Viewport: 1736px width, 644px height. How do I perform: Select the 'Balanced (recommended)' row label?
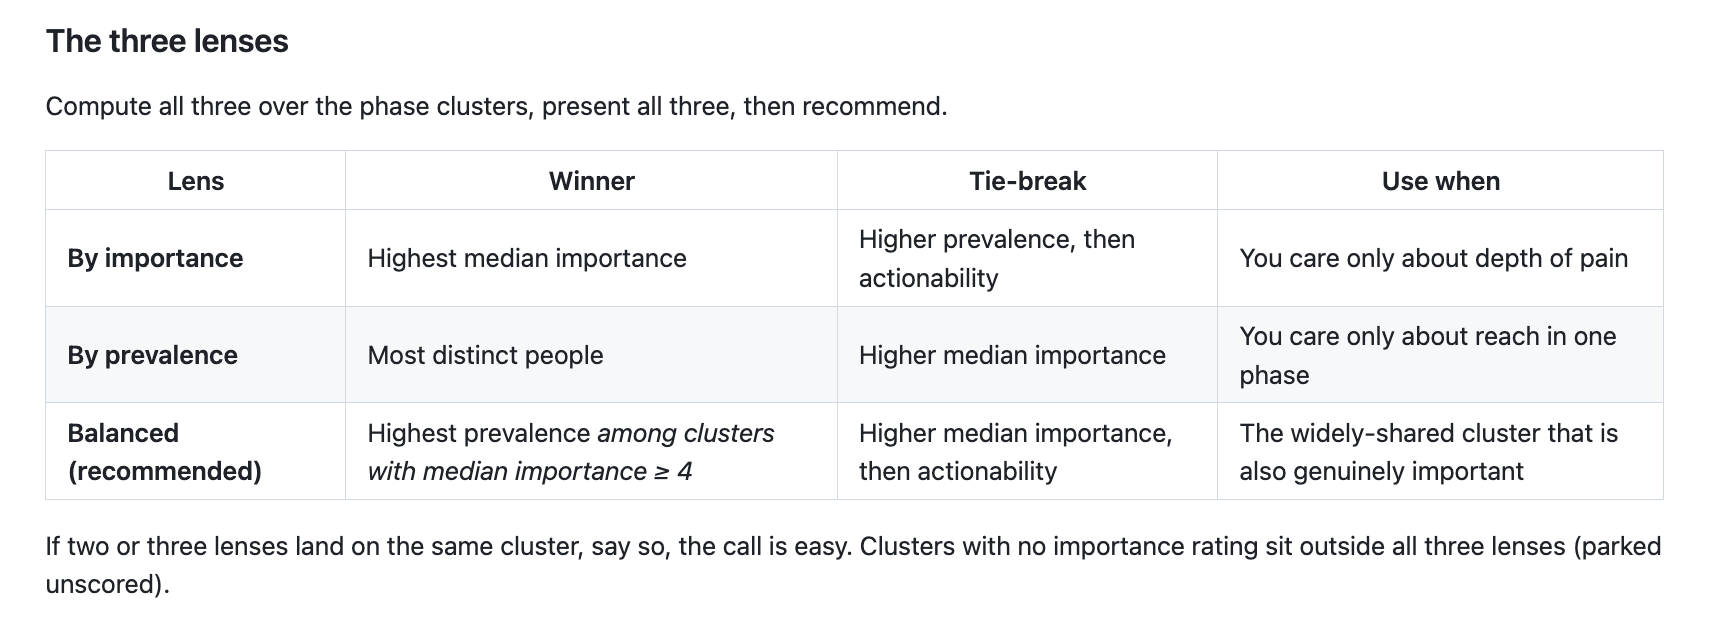click(x=164, y=452)
